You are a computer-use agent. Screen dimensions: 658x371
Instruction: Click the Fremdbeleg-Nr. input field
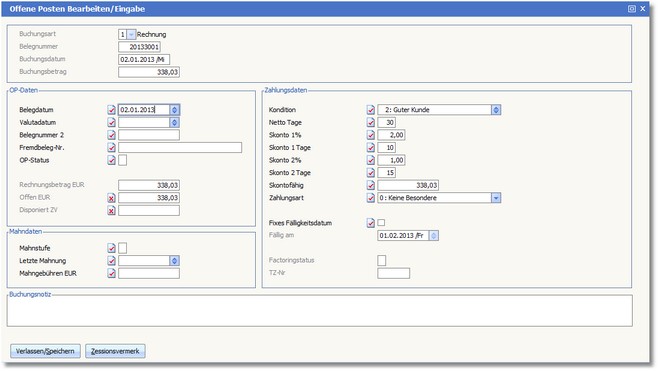[x=180, y=147]
